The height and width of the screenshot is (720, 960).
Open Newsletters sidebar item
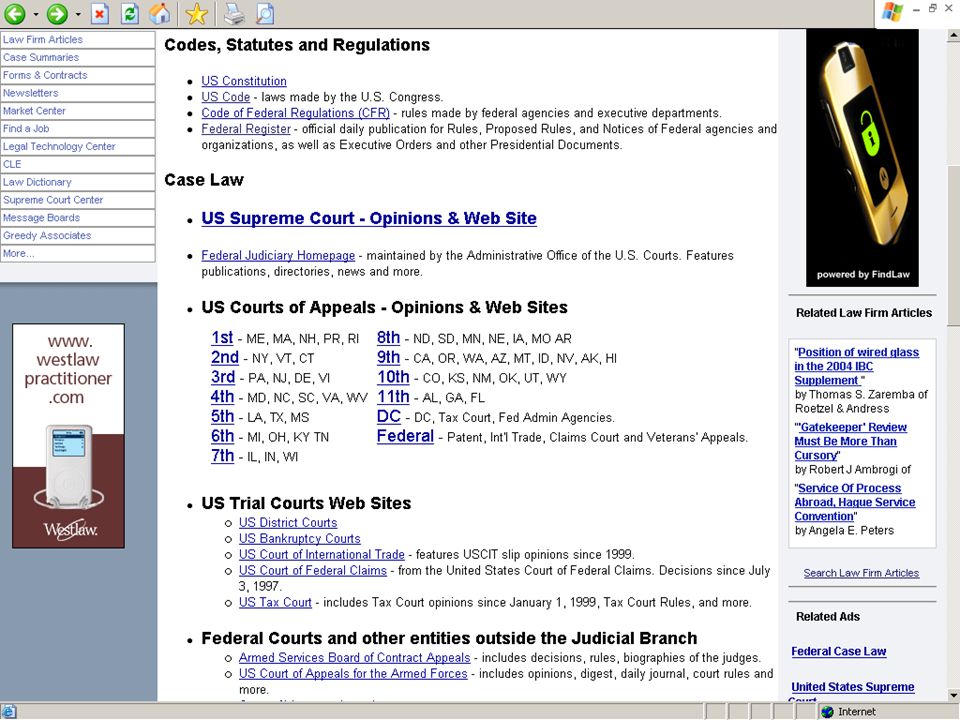pos(77,93)
